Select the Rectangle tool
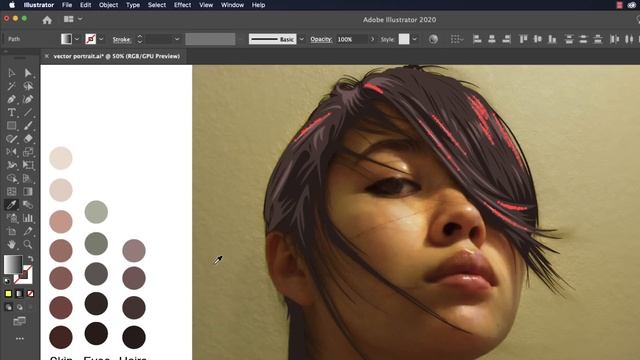640x360 pixels. [x=11, y=126]
